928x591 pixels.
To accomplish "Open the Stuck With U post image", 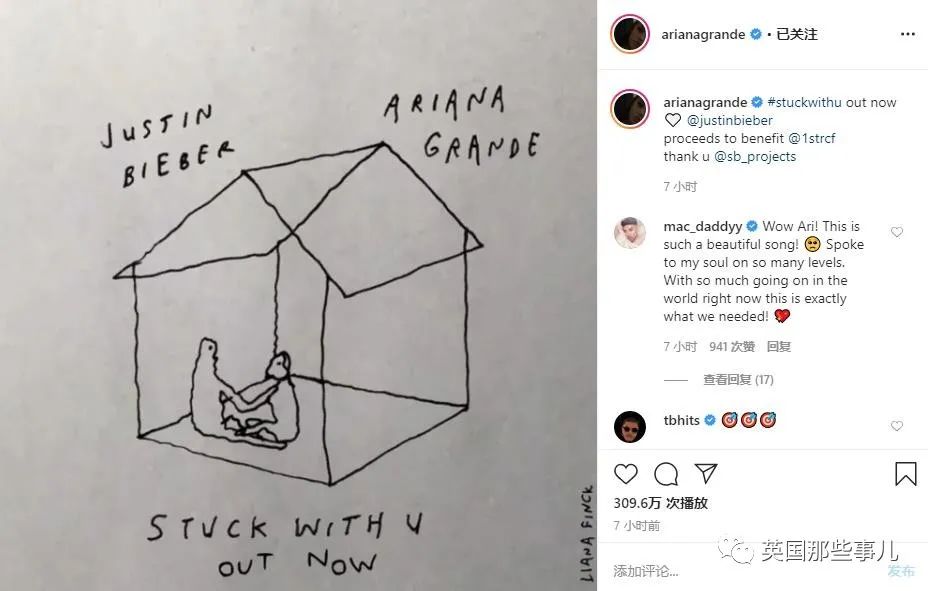I will pos(298,295).
